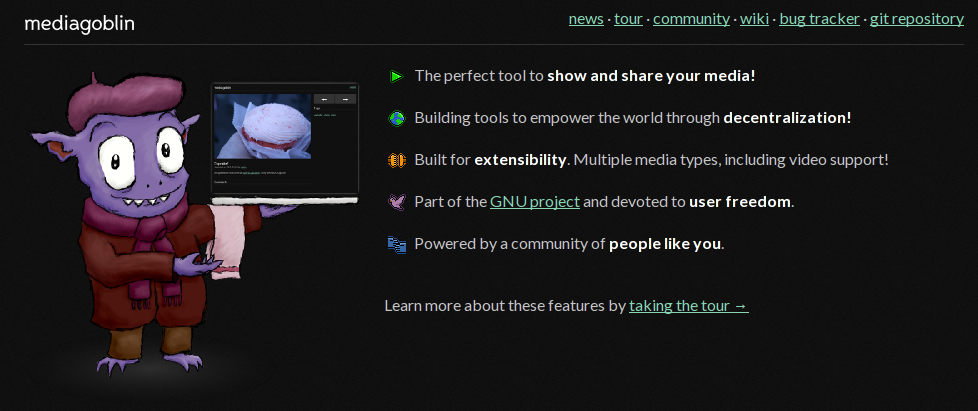Click the purple bird freedom icon
978x411 pixels.
click(397, 202)
